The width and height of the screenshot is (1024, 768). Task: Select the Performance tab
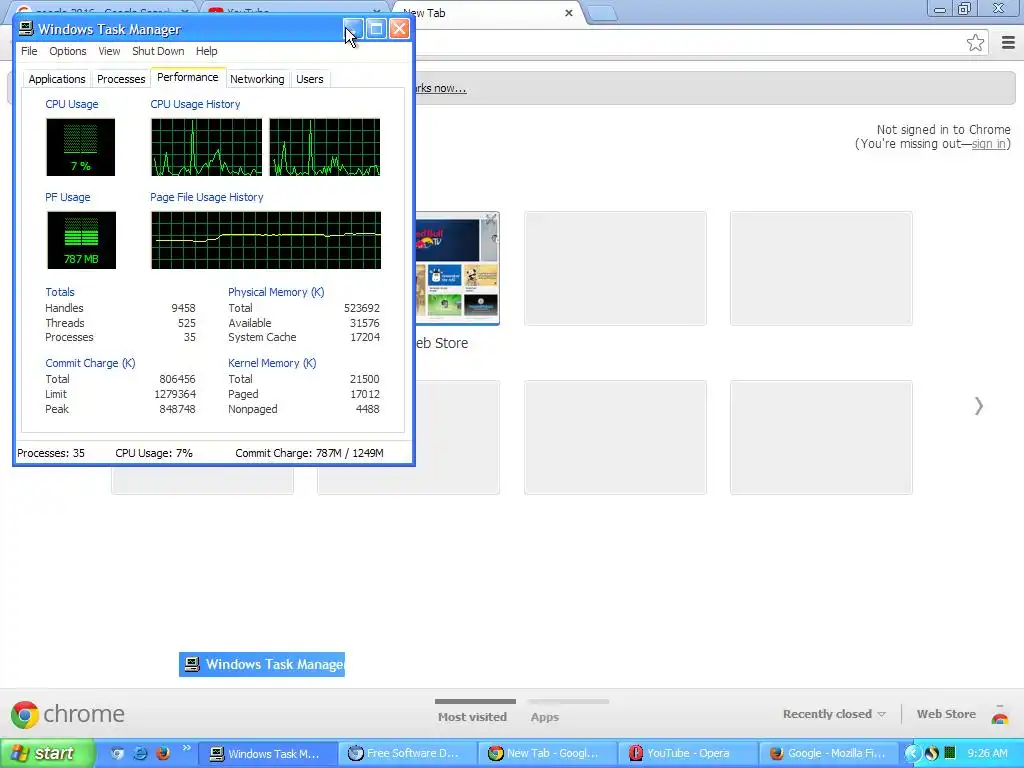[187, 77]
